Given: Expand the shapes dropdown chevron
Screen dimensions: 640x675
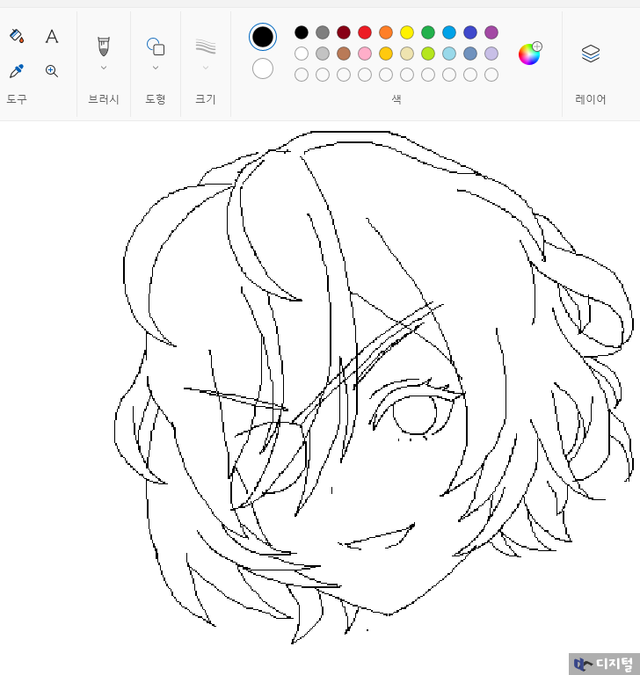Looking at the screenshot, I should pyautogui.click(x=155, y=68).
